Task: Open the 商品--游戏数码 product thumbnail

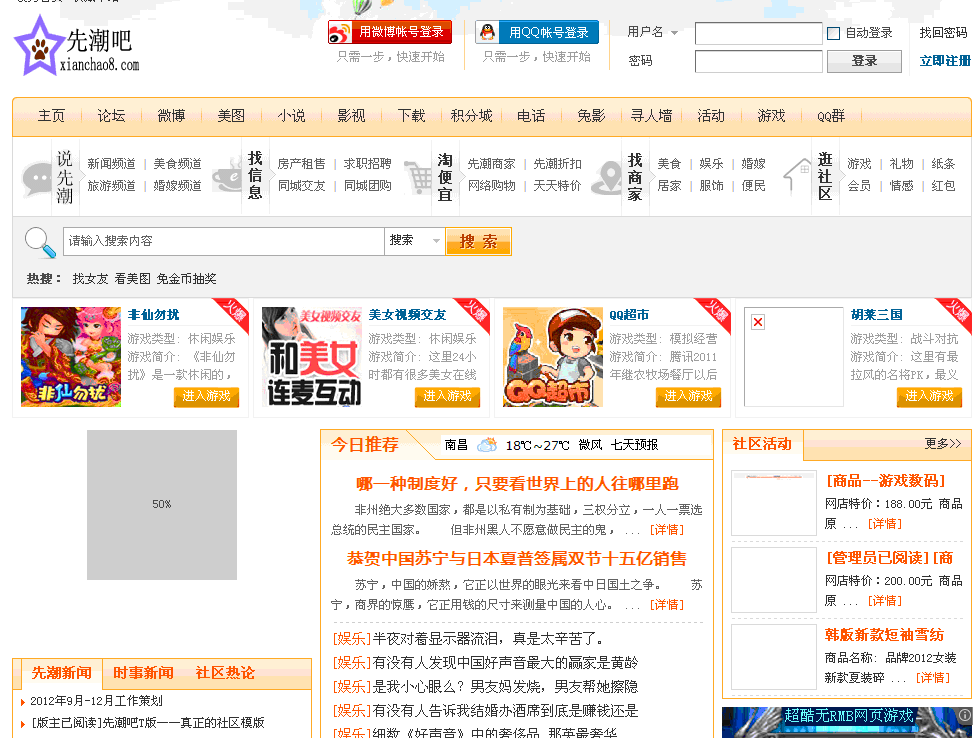Action: tap(774, 503)
